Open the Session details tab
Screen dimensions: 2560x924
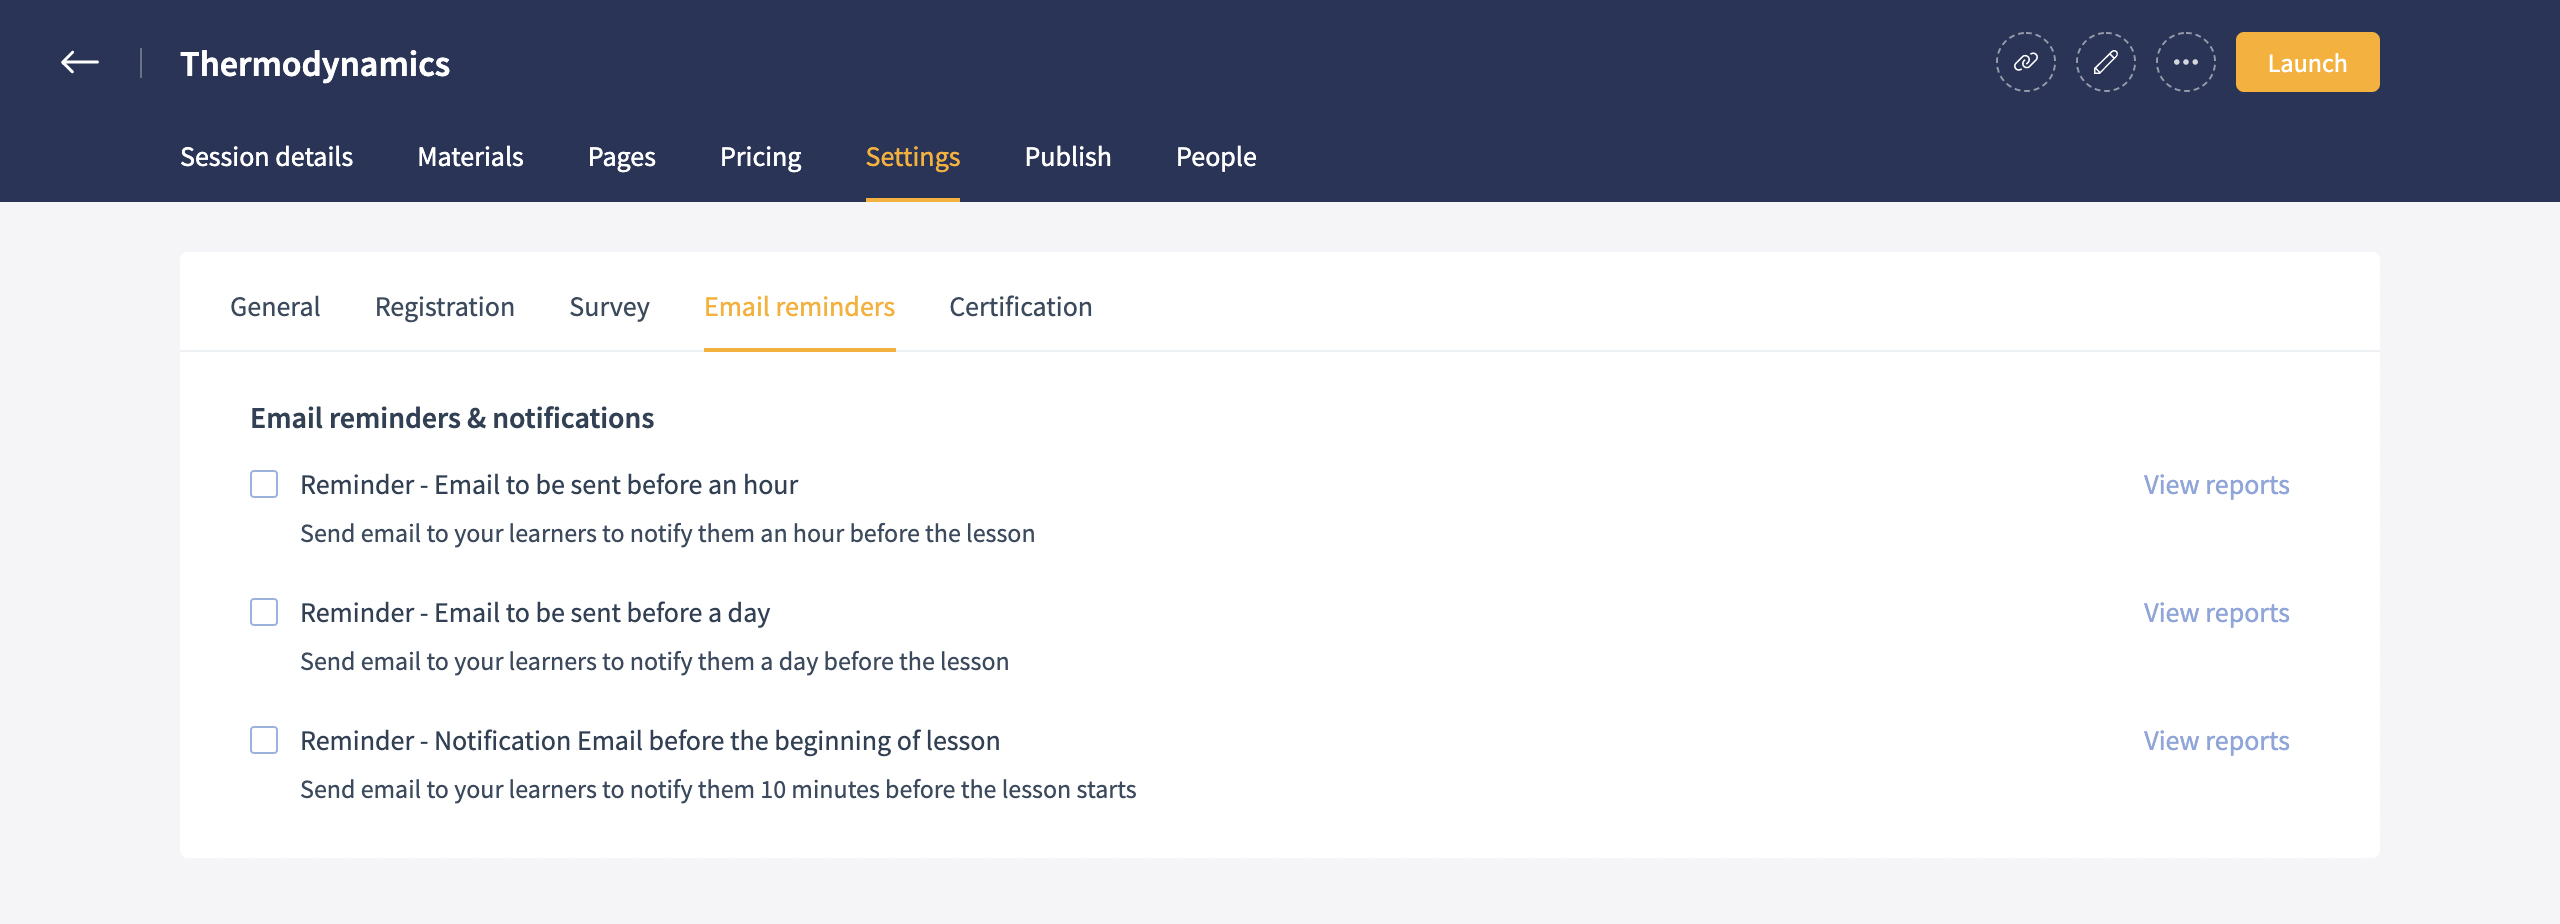pyautogui.click(x=266, y=157)
